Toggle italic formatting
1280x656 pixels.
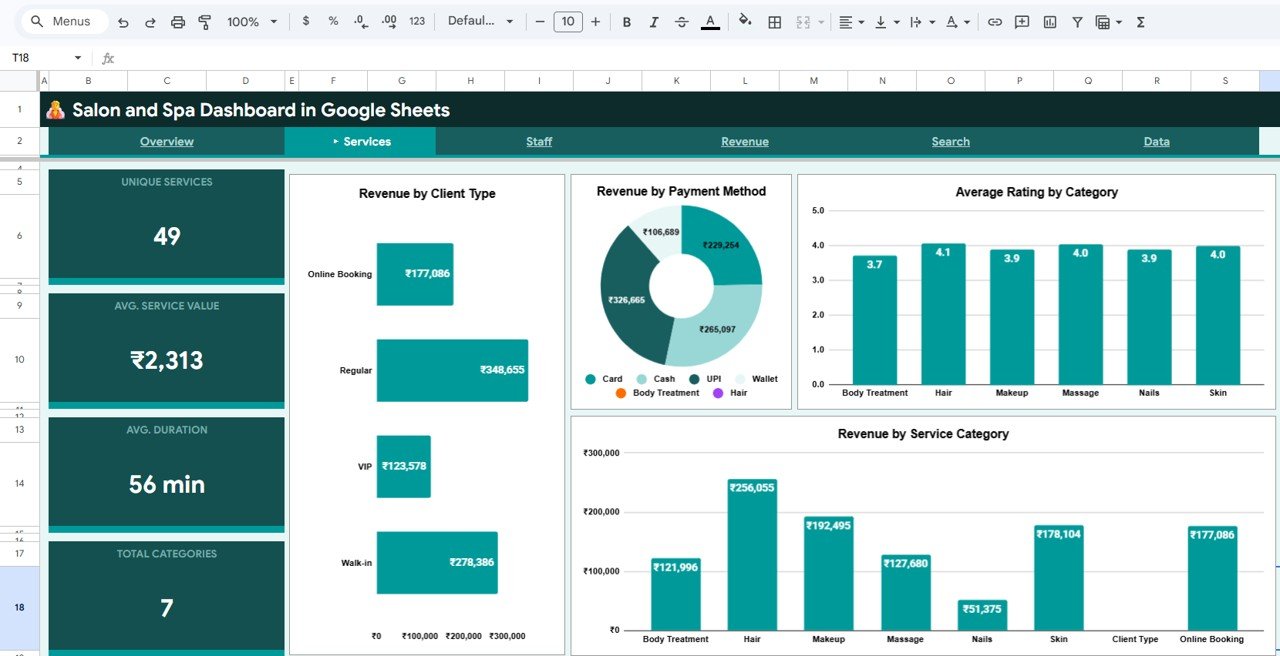(x=654, y=20)
